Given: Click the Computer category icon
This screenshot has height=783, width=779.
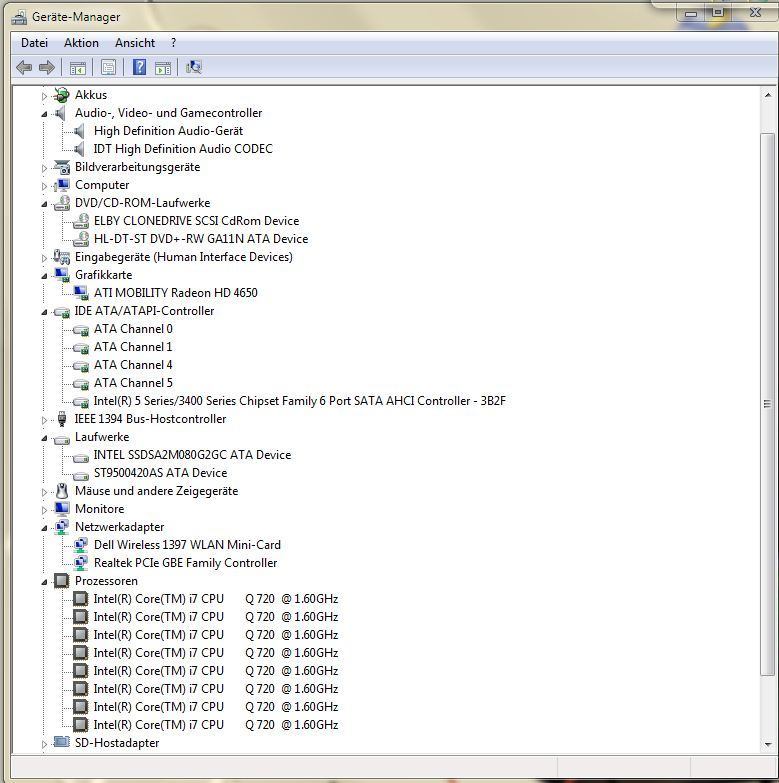Looking at the screenshot, I should [62, 185].
